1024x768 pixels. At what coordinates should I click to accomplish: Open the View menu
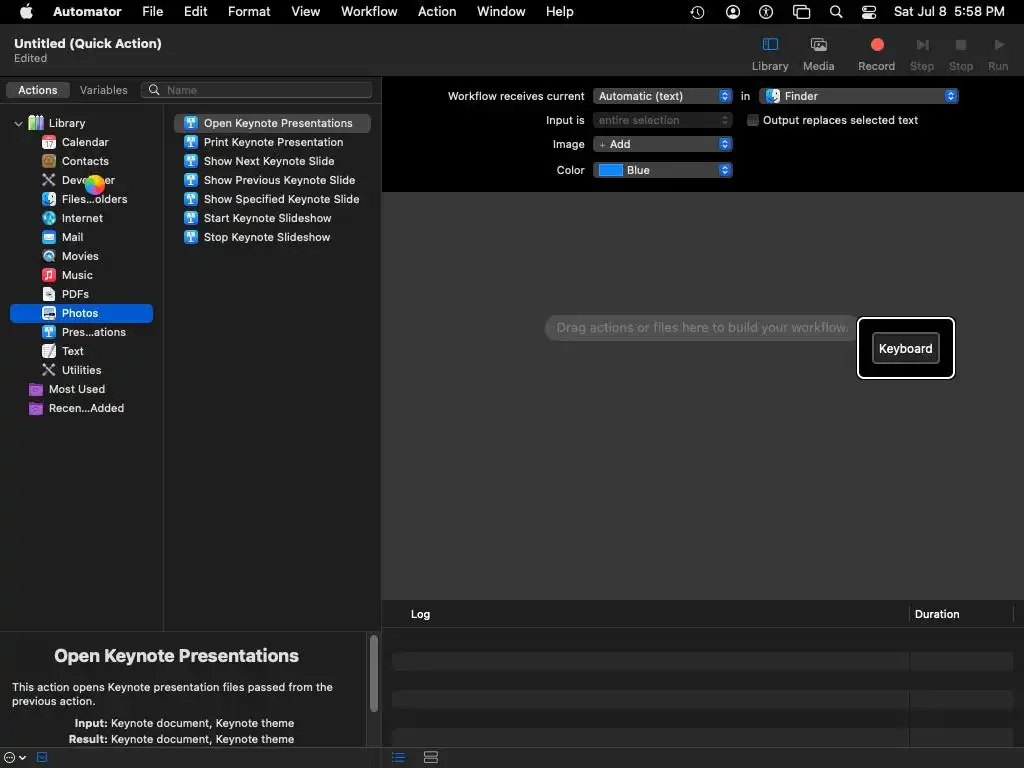tap(306, 12)
